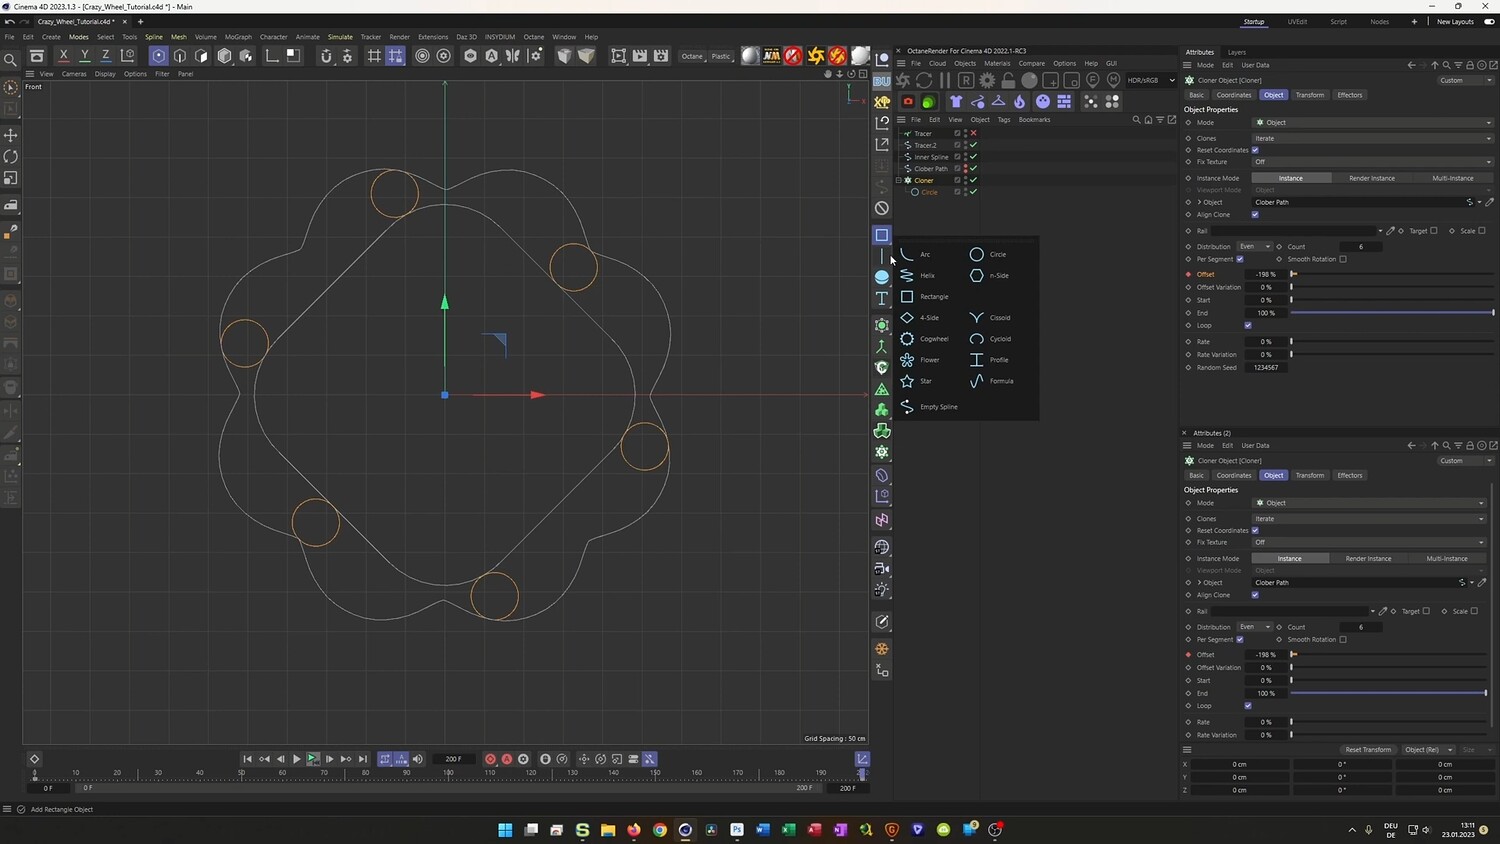Pick the n-Side spline primitive
This screenshot has width=1500, height=844.
click(x=989, y=275)
